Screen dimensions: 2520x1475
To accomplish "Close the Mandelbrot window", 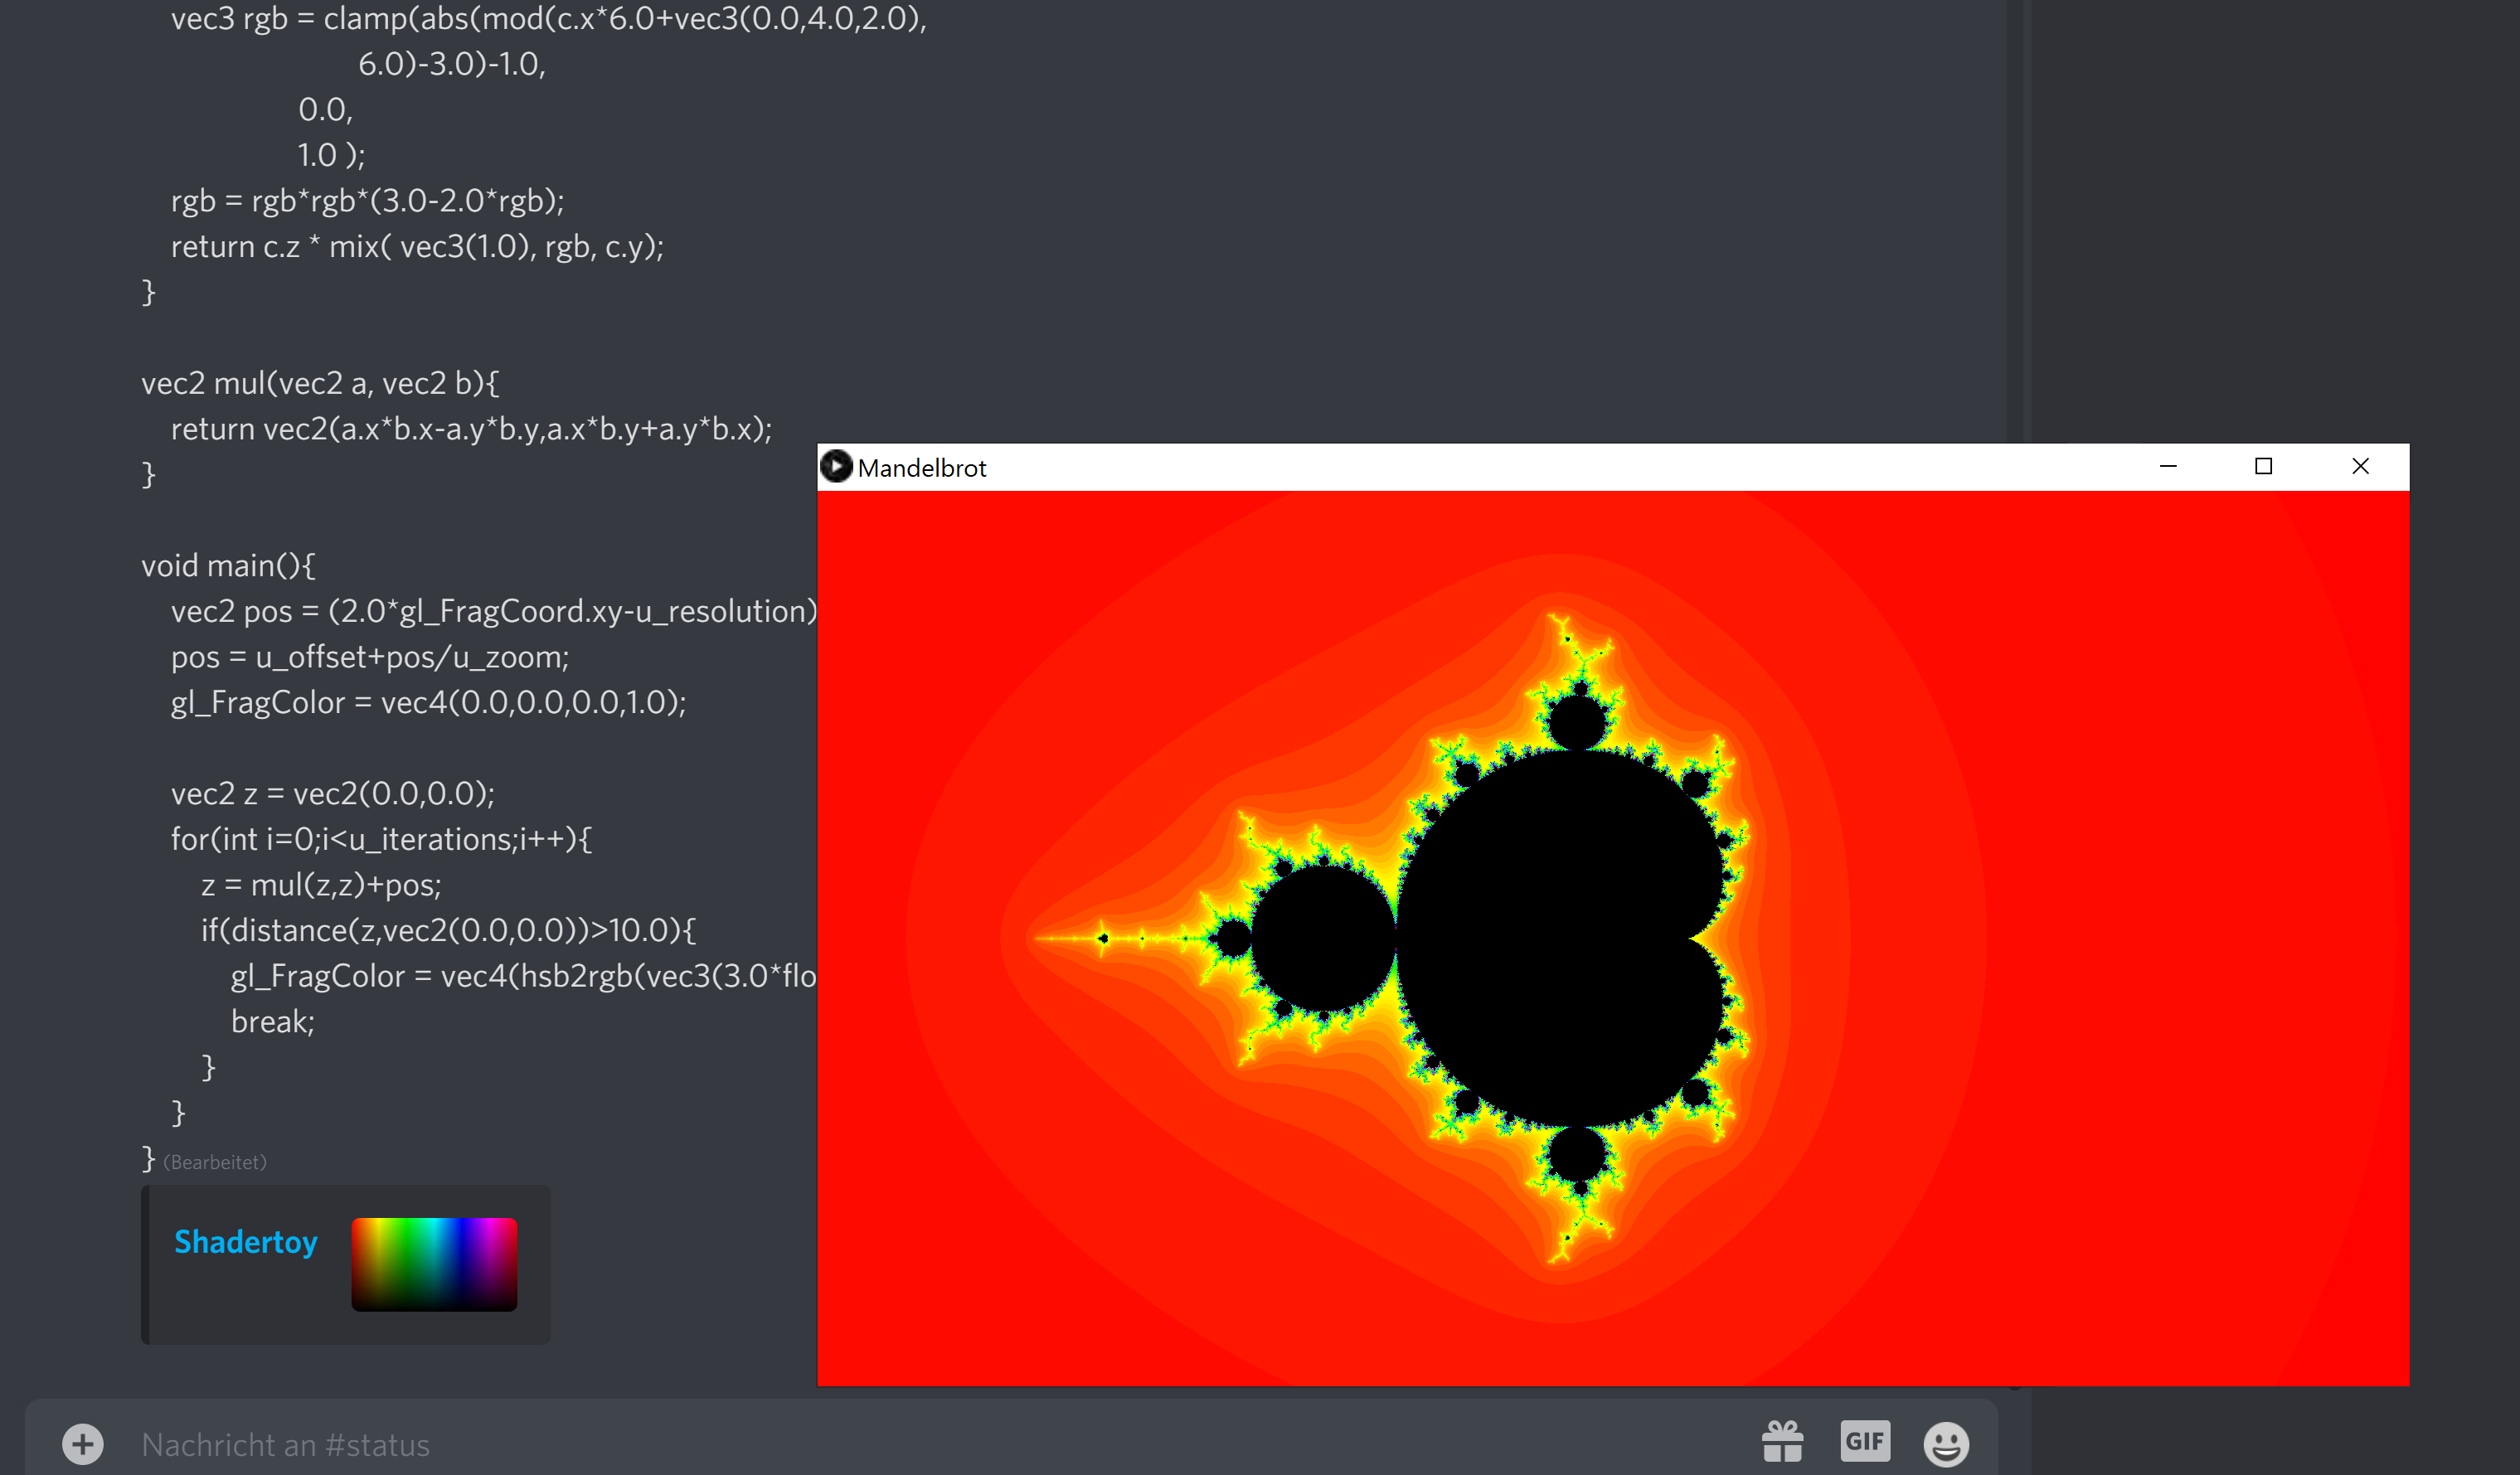I will 2361,466.
